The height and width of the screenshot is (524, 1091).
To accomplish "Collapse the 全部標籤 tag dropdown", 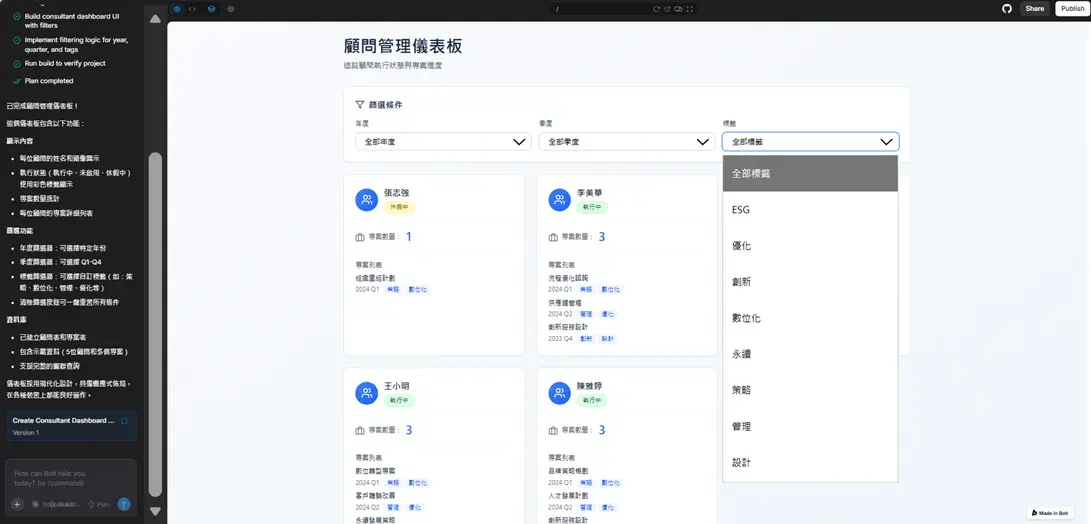I will (811, 141).
